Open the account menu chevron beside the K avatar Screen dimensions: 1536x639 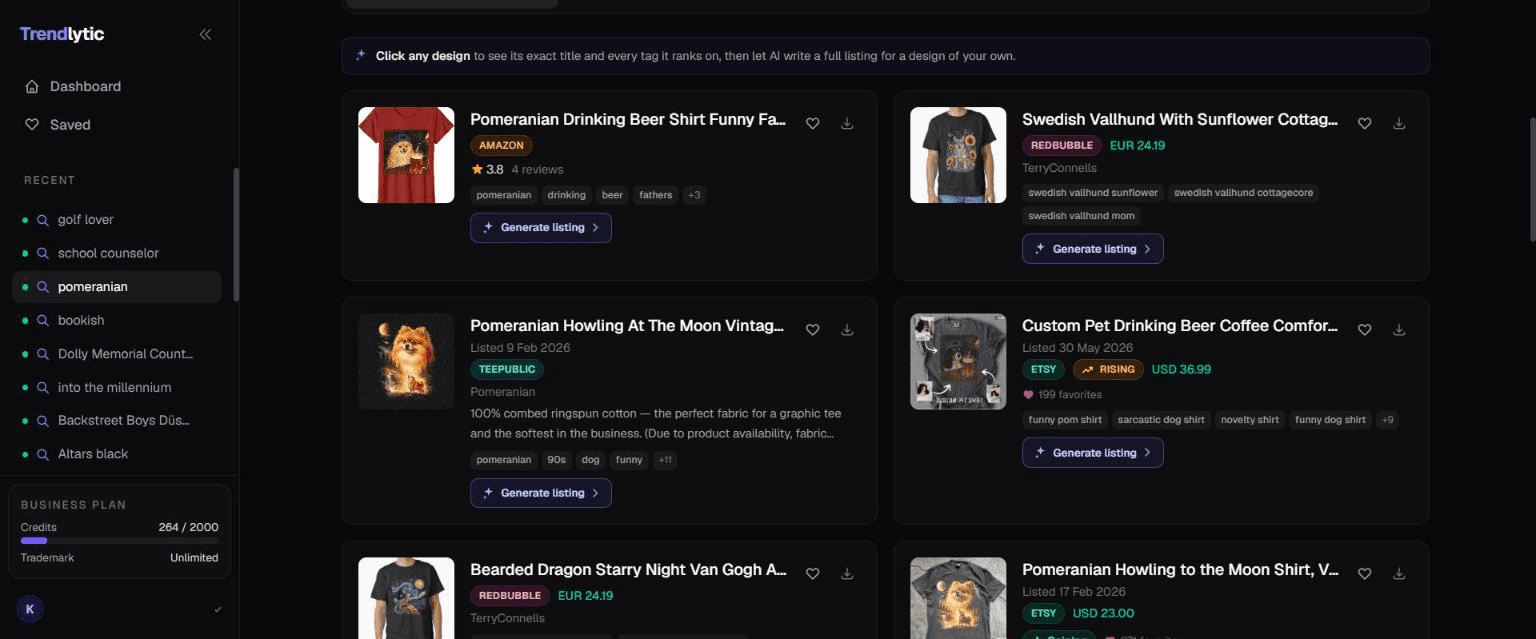tap(218, 609)
